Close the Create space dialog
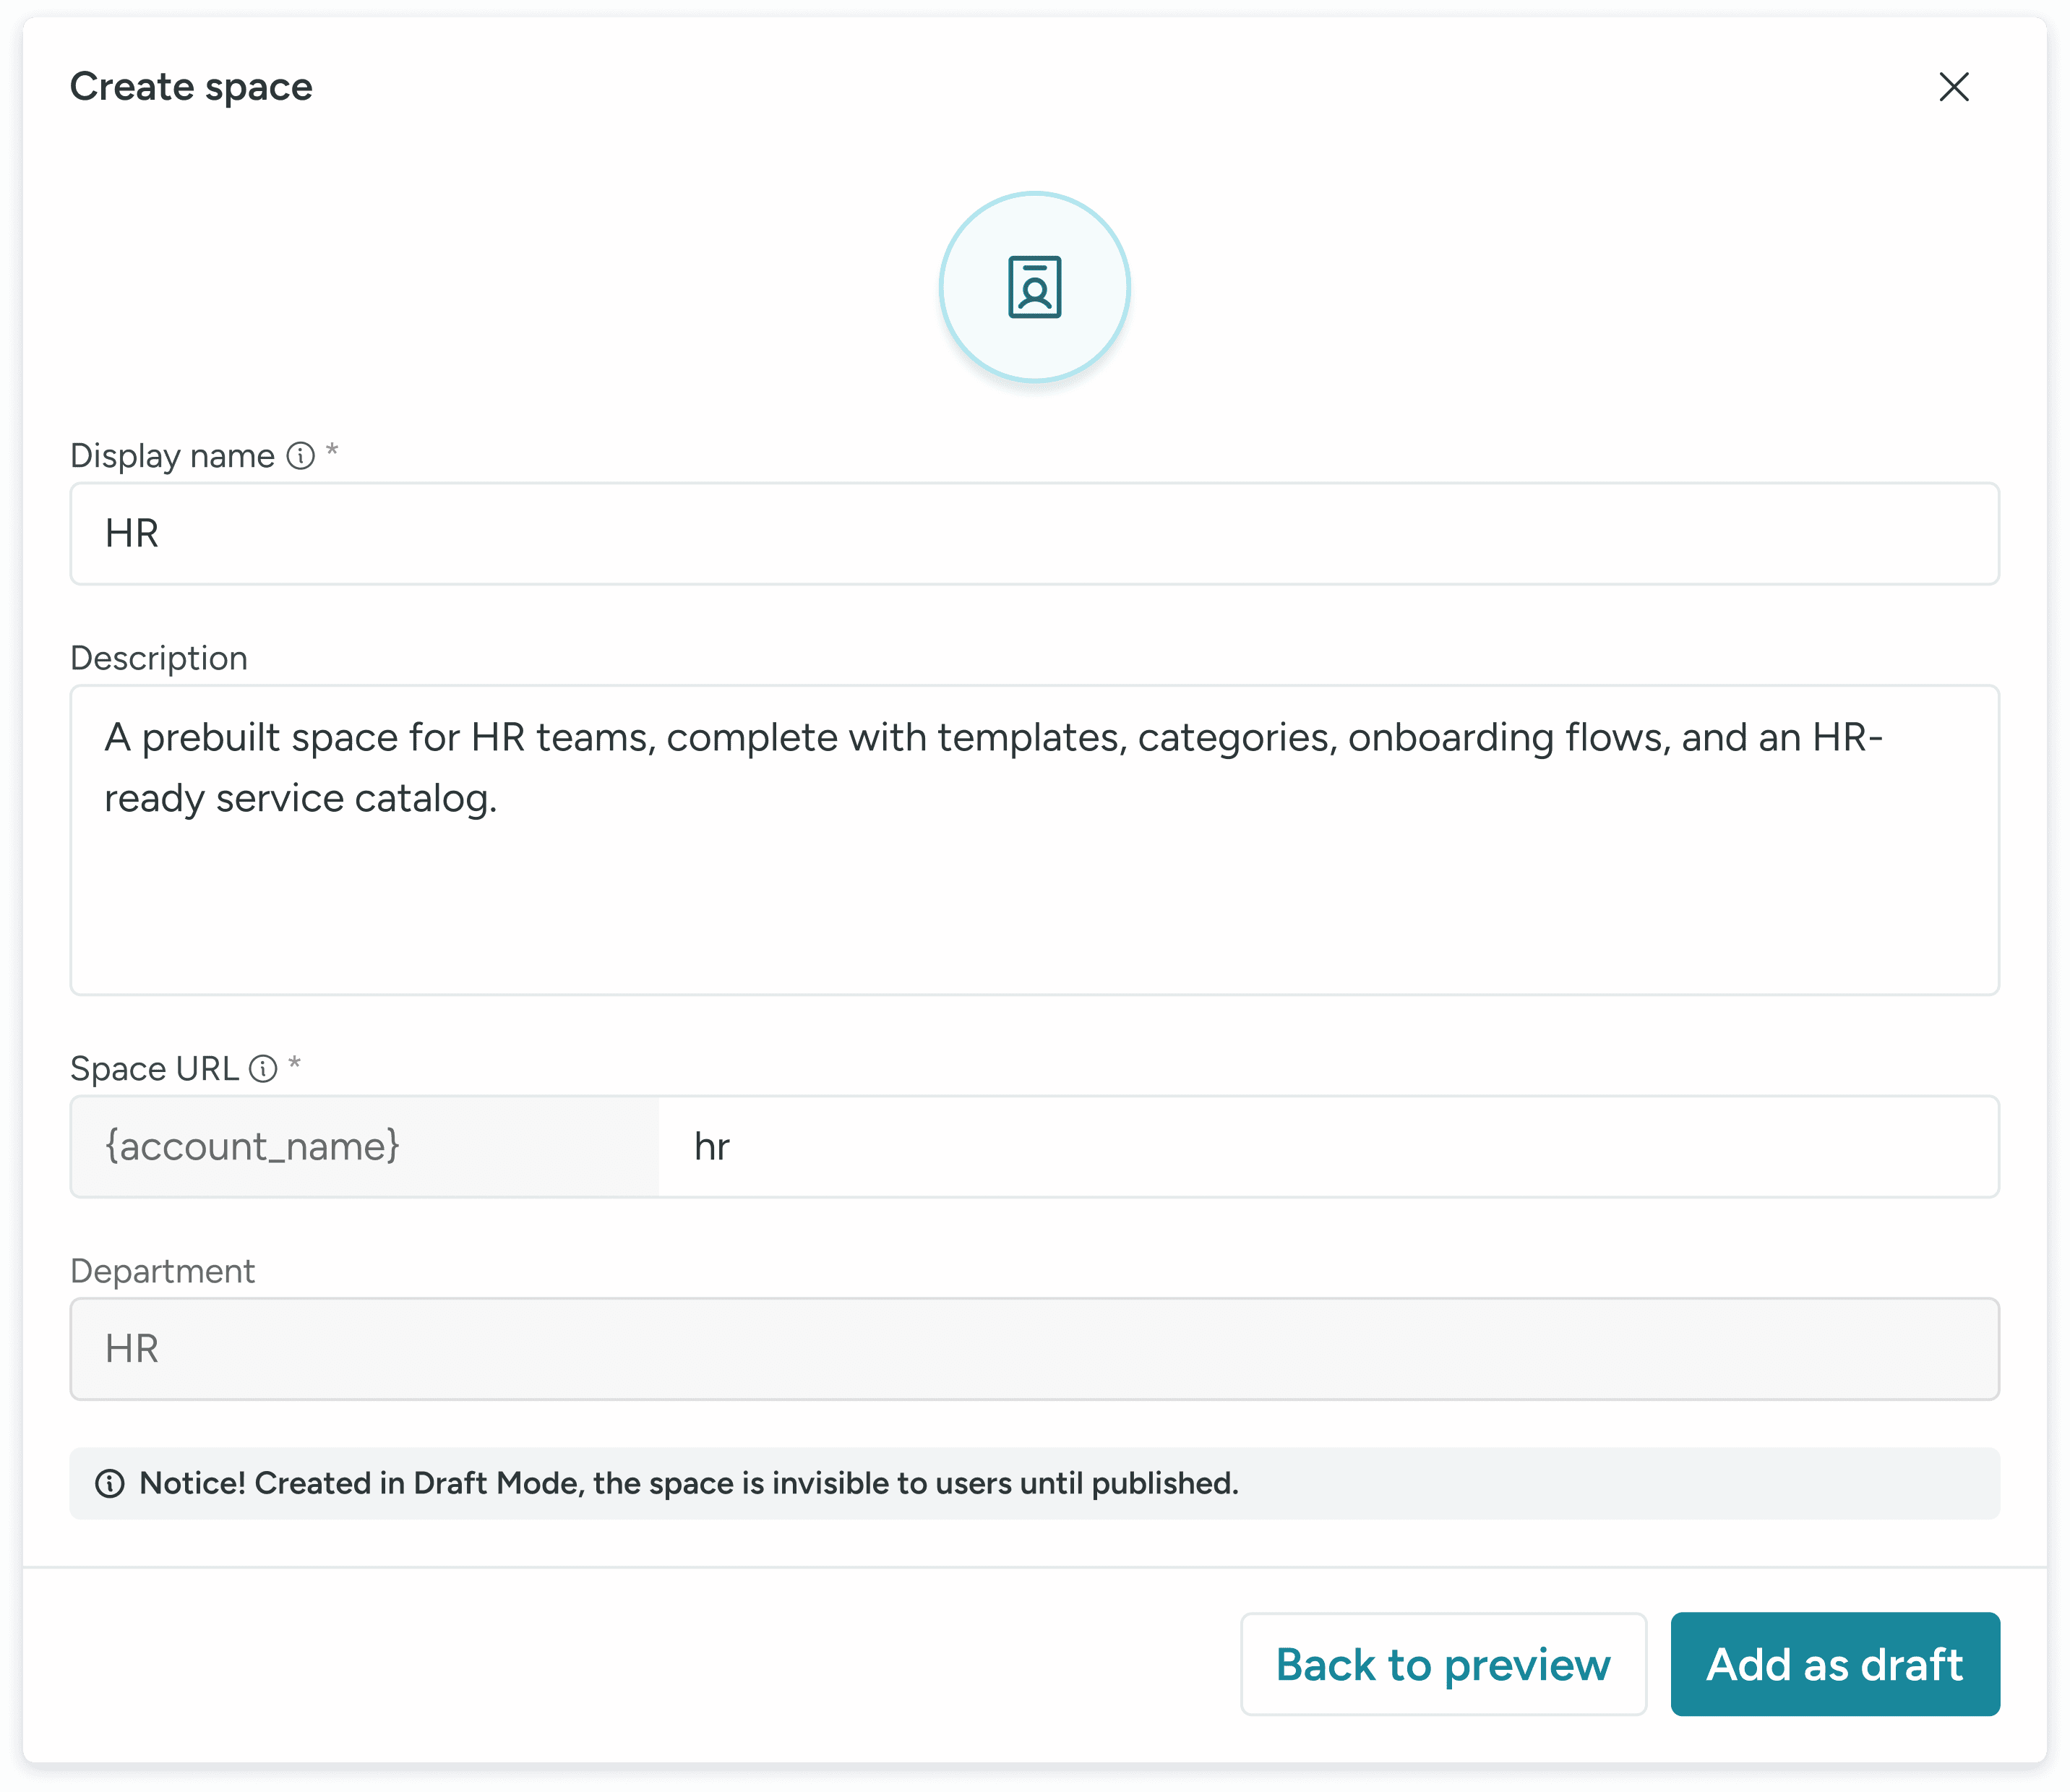The height and width of the screenshot is (1792, 2070). pyautogui.click(x=1953, y=87)
